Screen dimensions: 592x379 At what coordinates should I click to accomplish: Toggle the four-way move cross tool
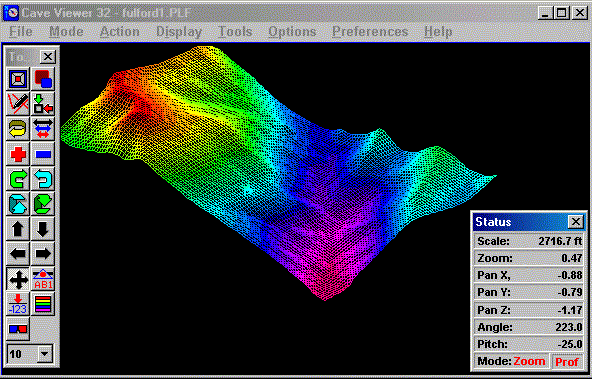18,279
